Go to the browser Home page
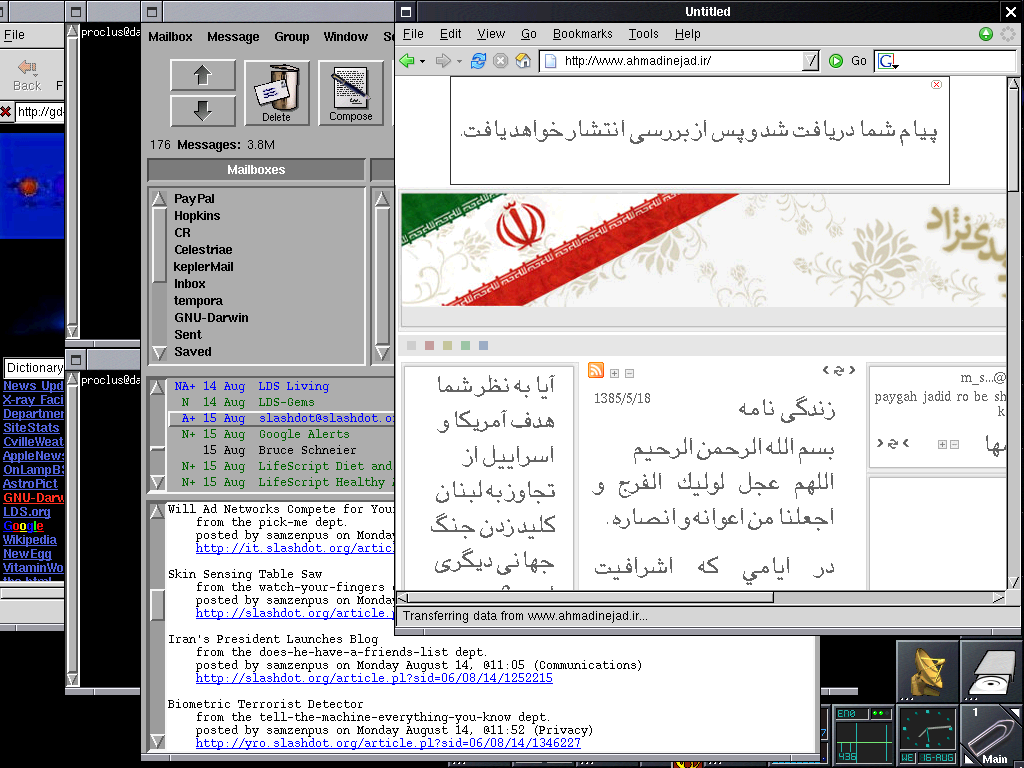Viewport: 1024px width, 768px height. coord(523,61)
